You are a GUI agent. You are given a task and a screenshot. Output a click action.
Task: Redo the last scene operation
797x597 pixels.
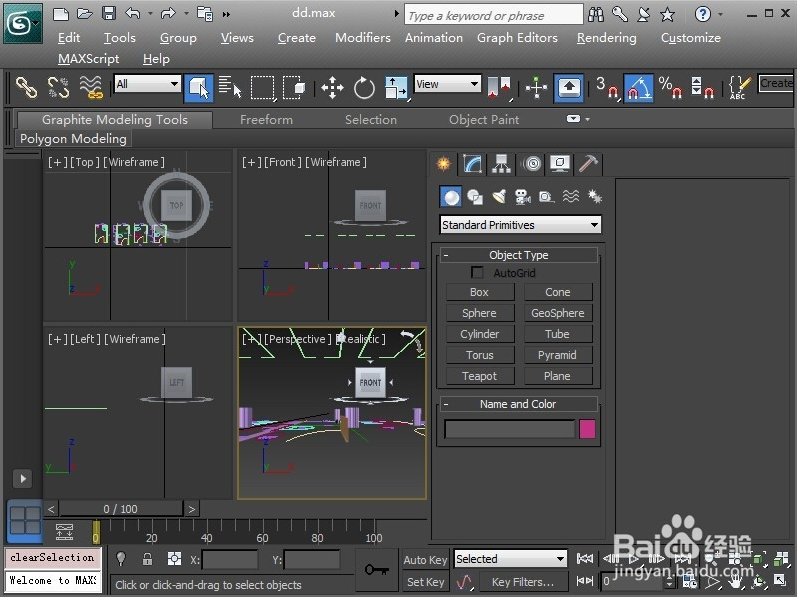coord(168,14)
